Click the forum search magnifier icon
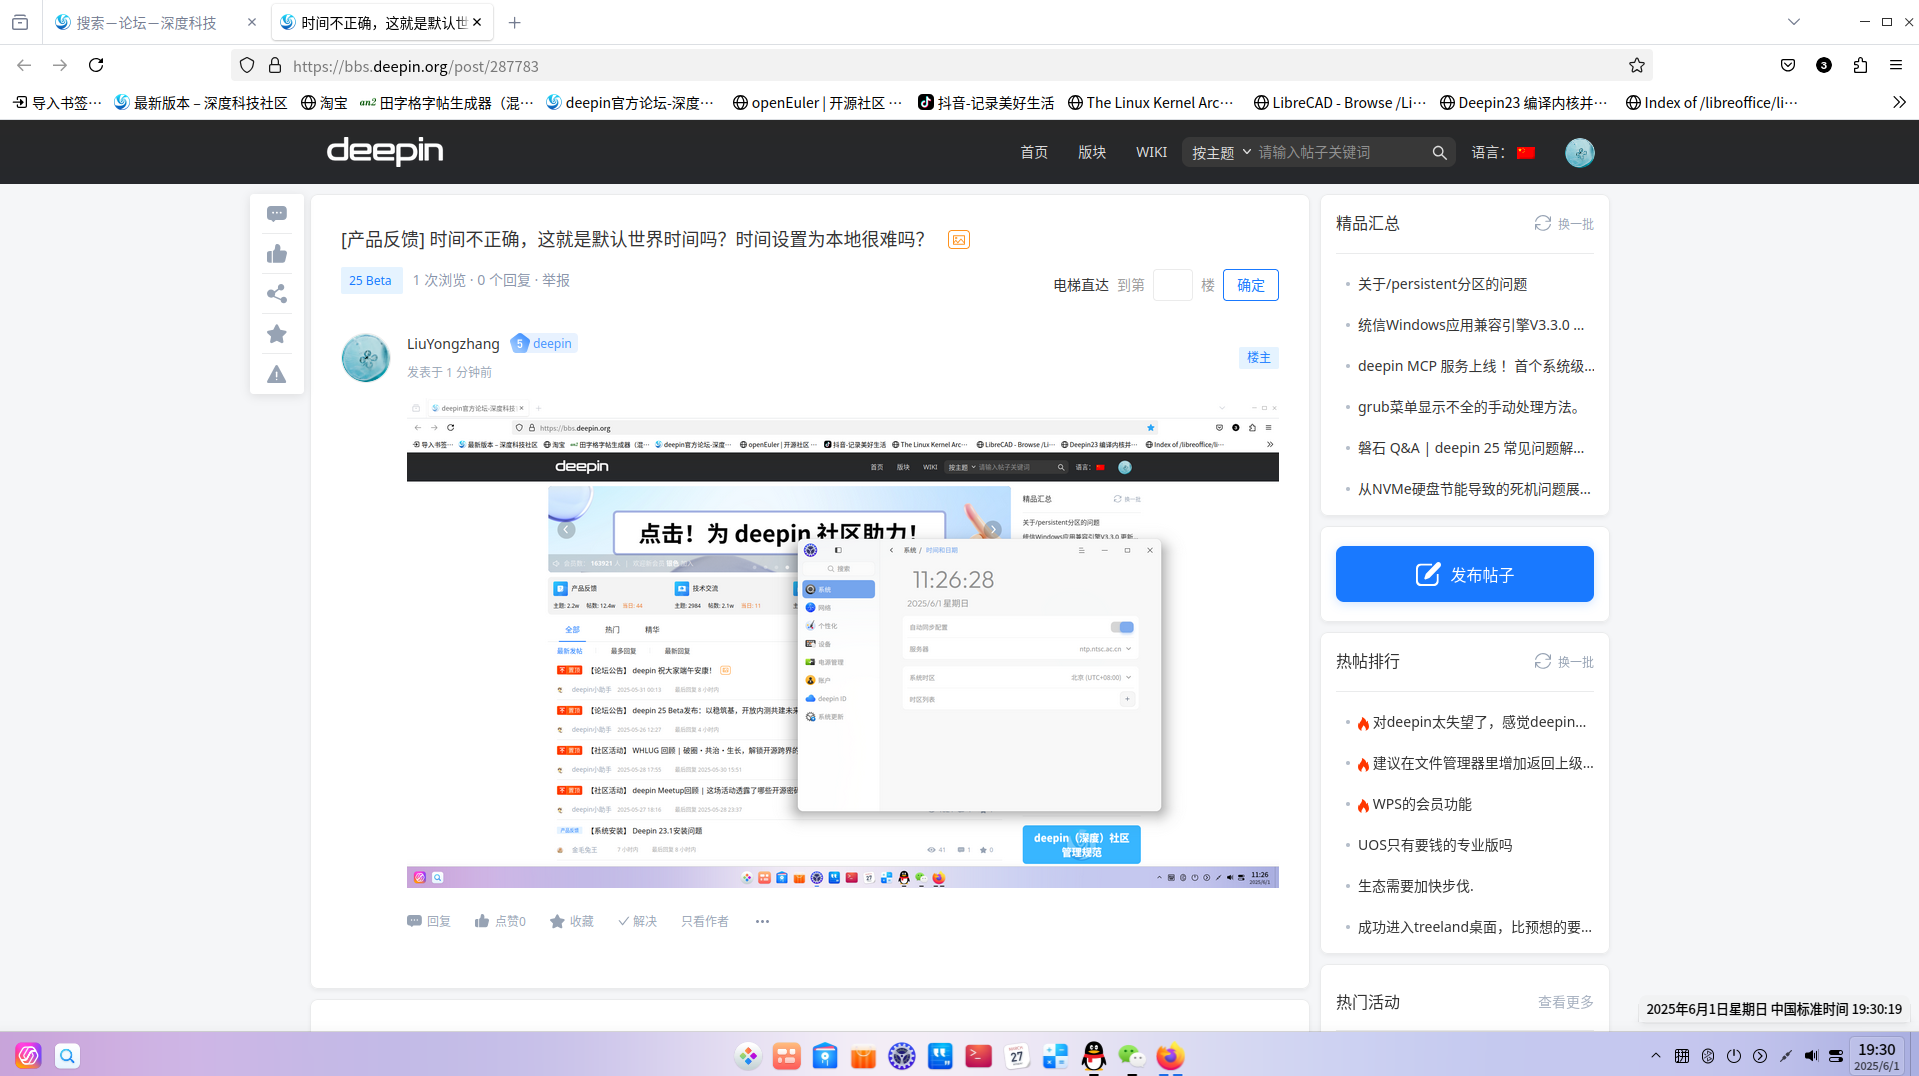Viewport: 1919px width, 1076px height. pyautogui.click(x=1439, y=153)
